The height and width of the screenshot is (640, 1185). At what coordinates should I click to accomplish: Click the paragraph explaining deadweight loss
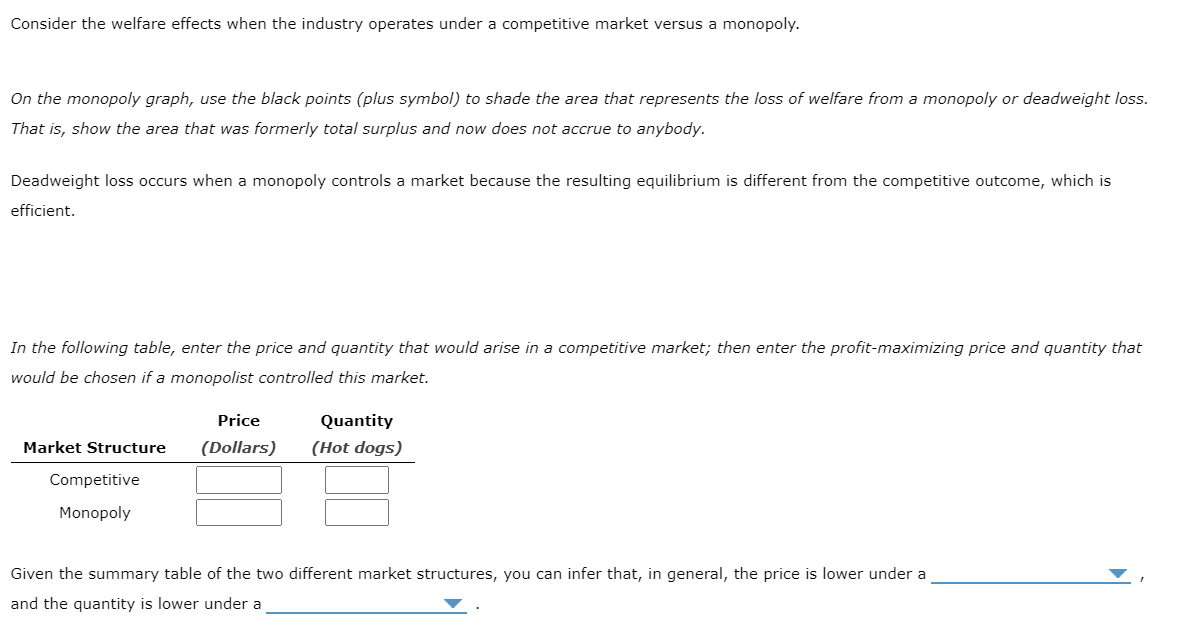pyautogui.click(x=560, y=180)
